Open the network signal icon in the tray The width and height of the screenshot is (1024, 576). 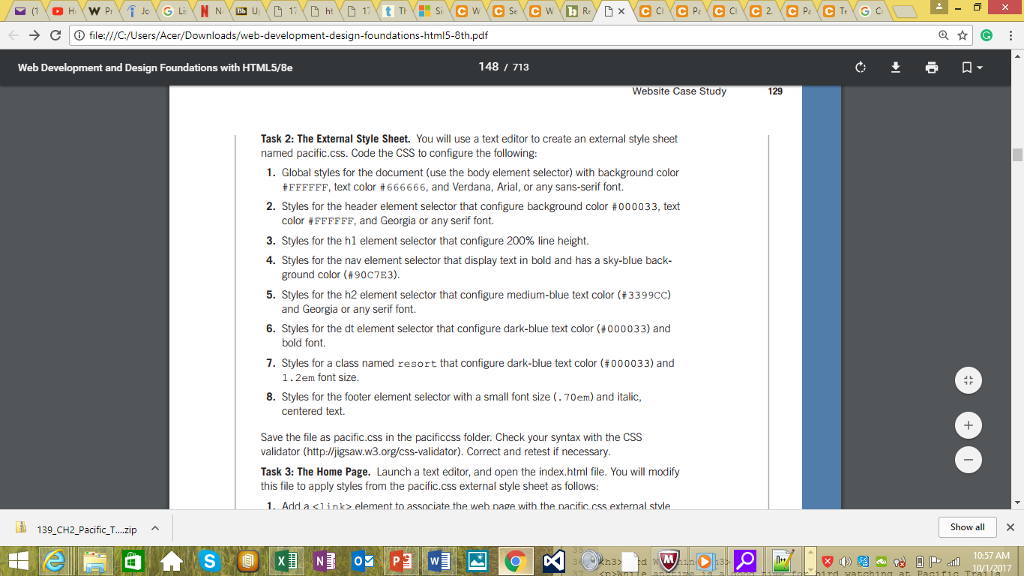pyautogui.click(x=953, y=562)
